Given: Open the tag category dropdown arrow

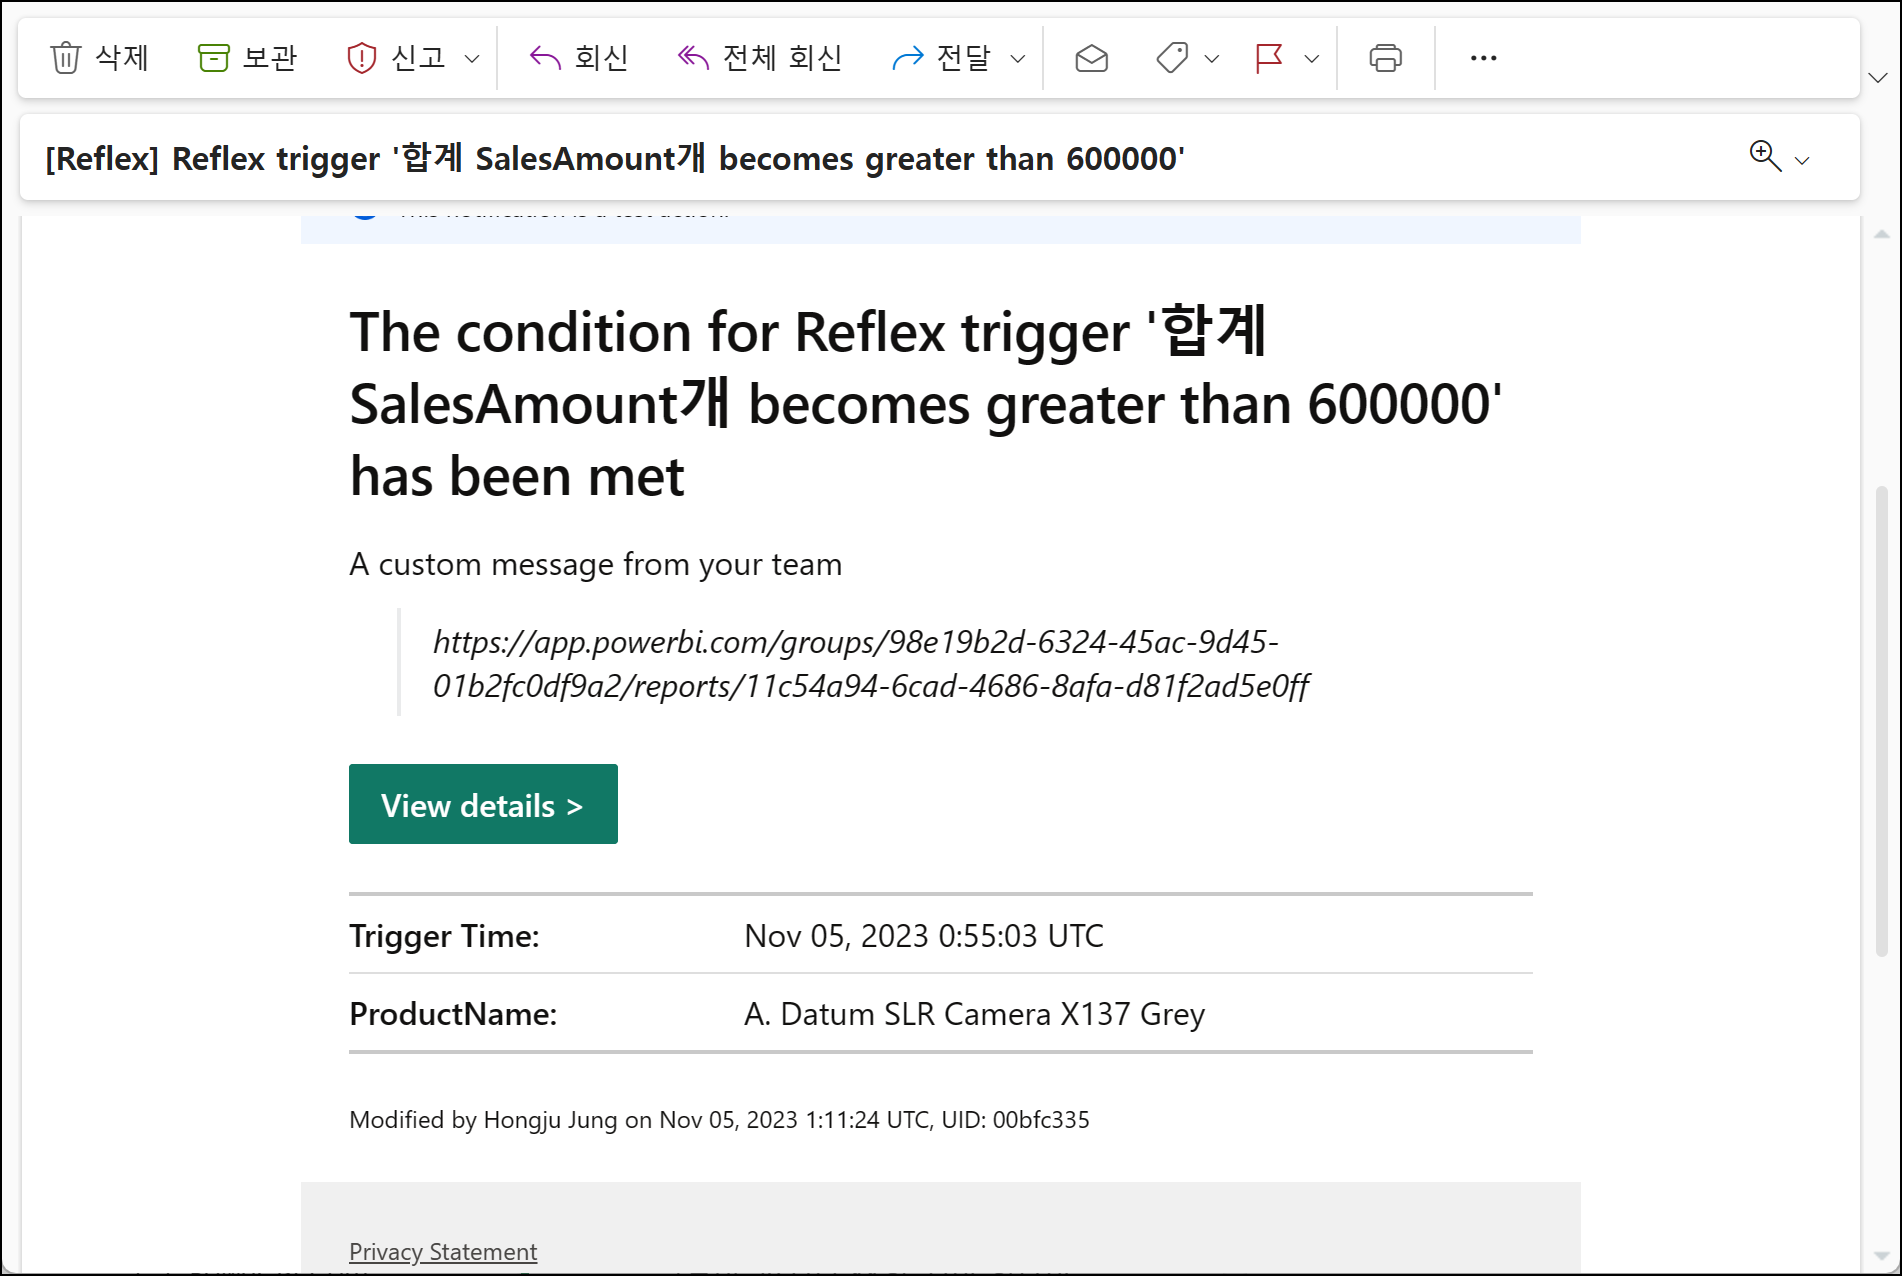Looking at the screenshot, I should click(1212, 59).
